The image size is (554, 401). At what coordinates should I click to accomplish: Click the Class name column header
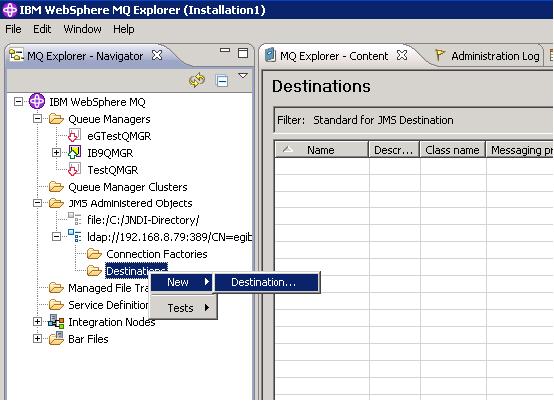453,150
